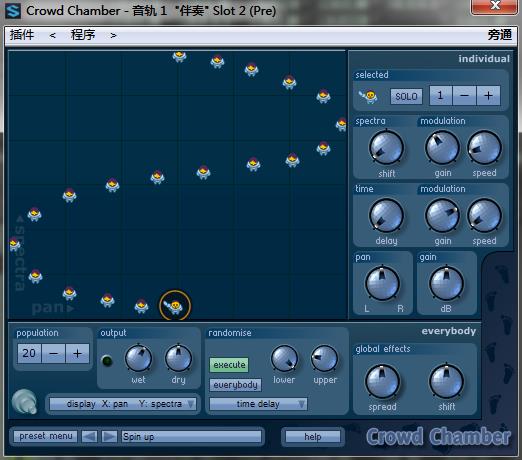Screen dimensions: 522x460
Task: Open the preset menu
Action: 46,436
